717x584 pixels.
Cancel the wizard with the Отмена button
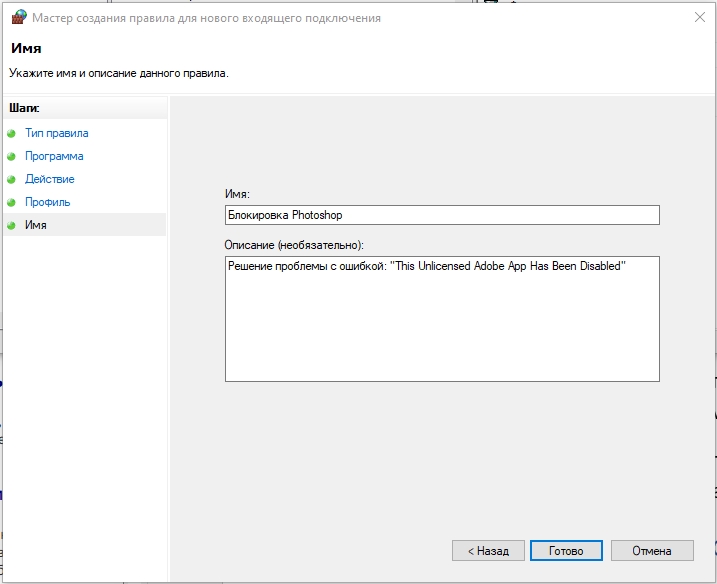[x=650, y=551]
